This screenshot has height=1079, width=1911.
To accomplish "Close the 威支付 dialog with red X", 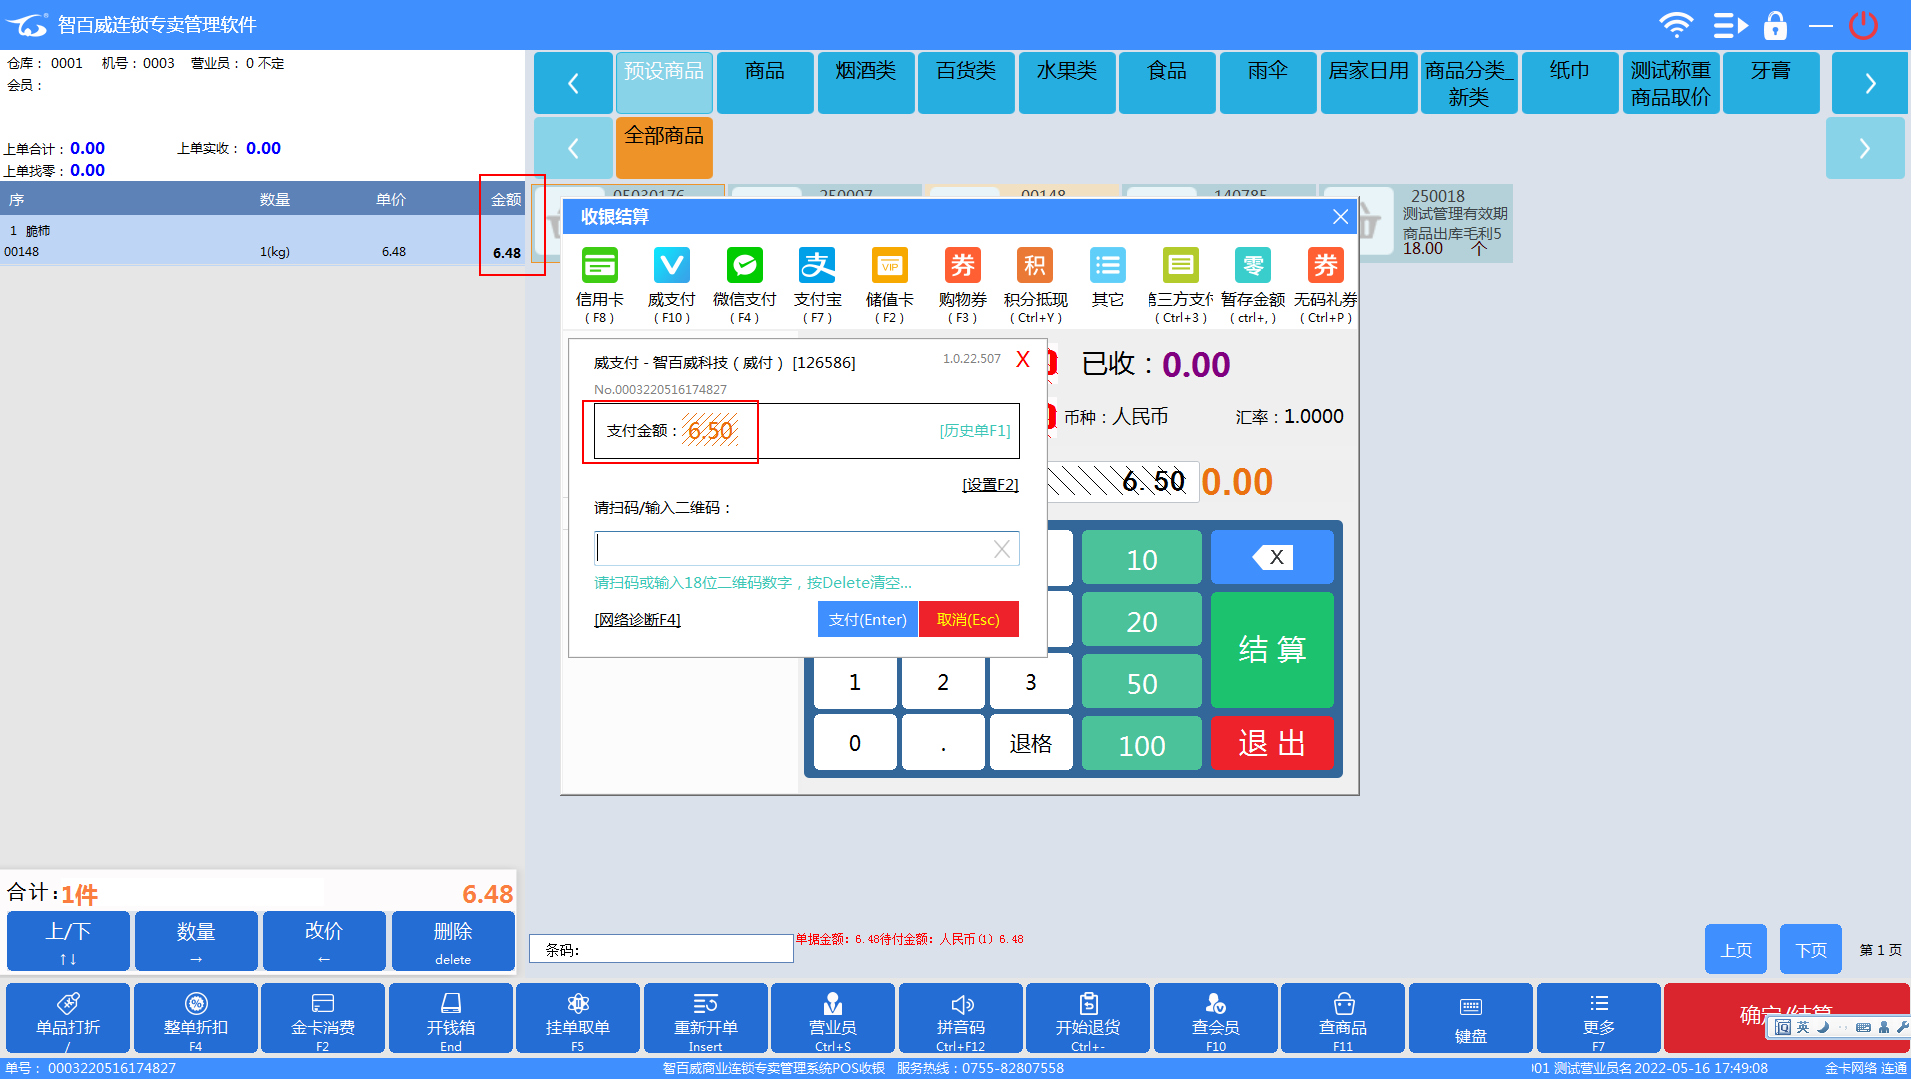I will (x=1022, y=360).
